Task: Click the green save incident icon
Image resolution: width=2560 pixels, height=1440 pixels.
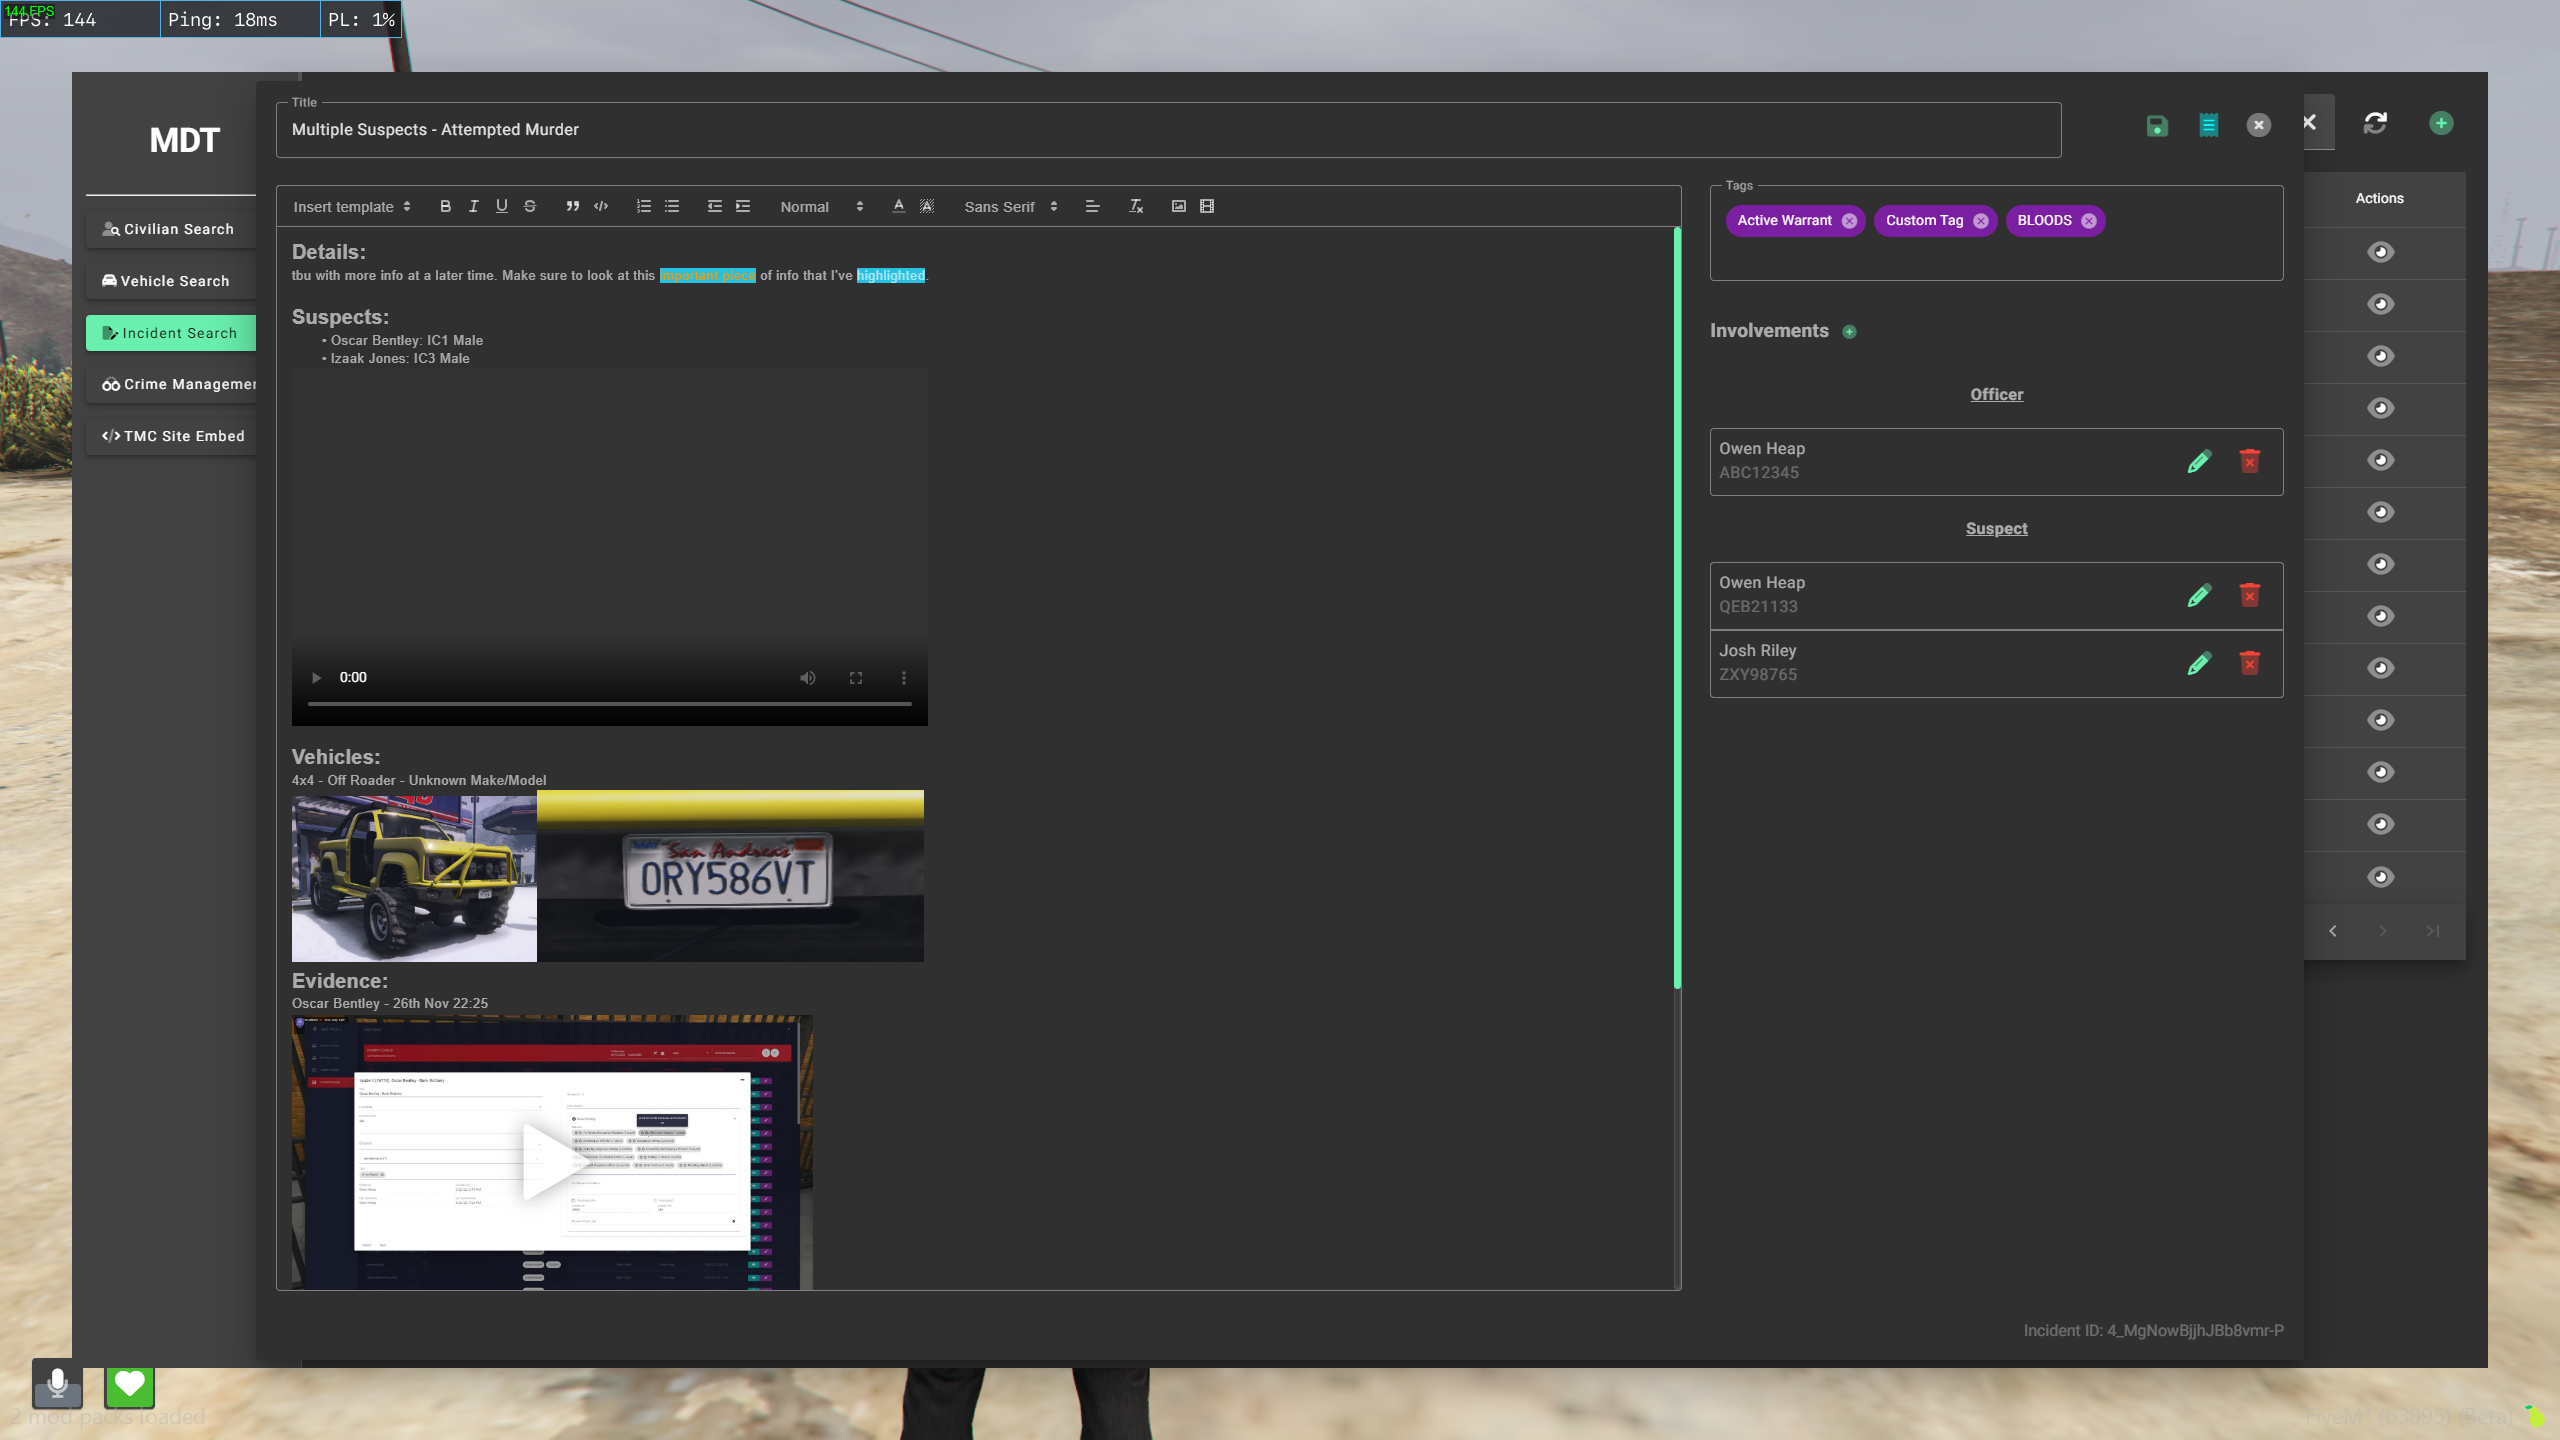Action: (x=2157, y=125)
